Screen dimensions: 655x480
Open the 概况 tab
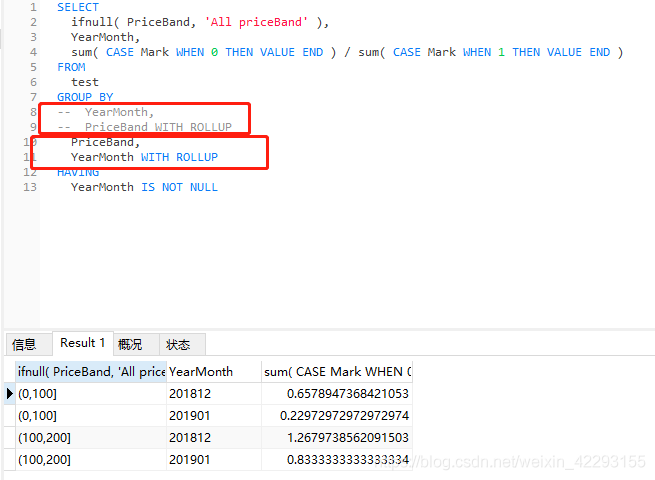pyautogui.click(x=130, y=344)
